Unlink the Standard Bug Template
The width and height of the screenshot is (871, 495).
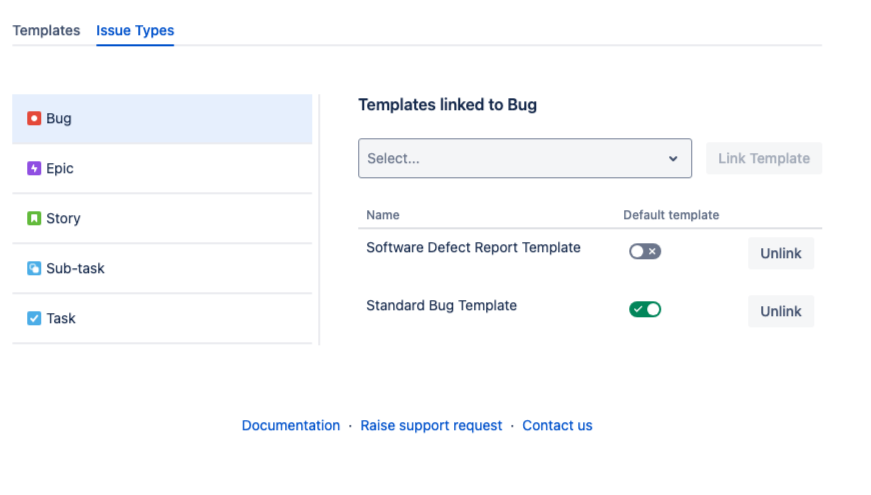(781, 311)
